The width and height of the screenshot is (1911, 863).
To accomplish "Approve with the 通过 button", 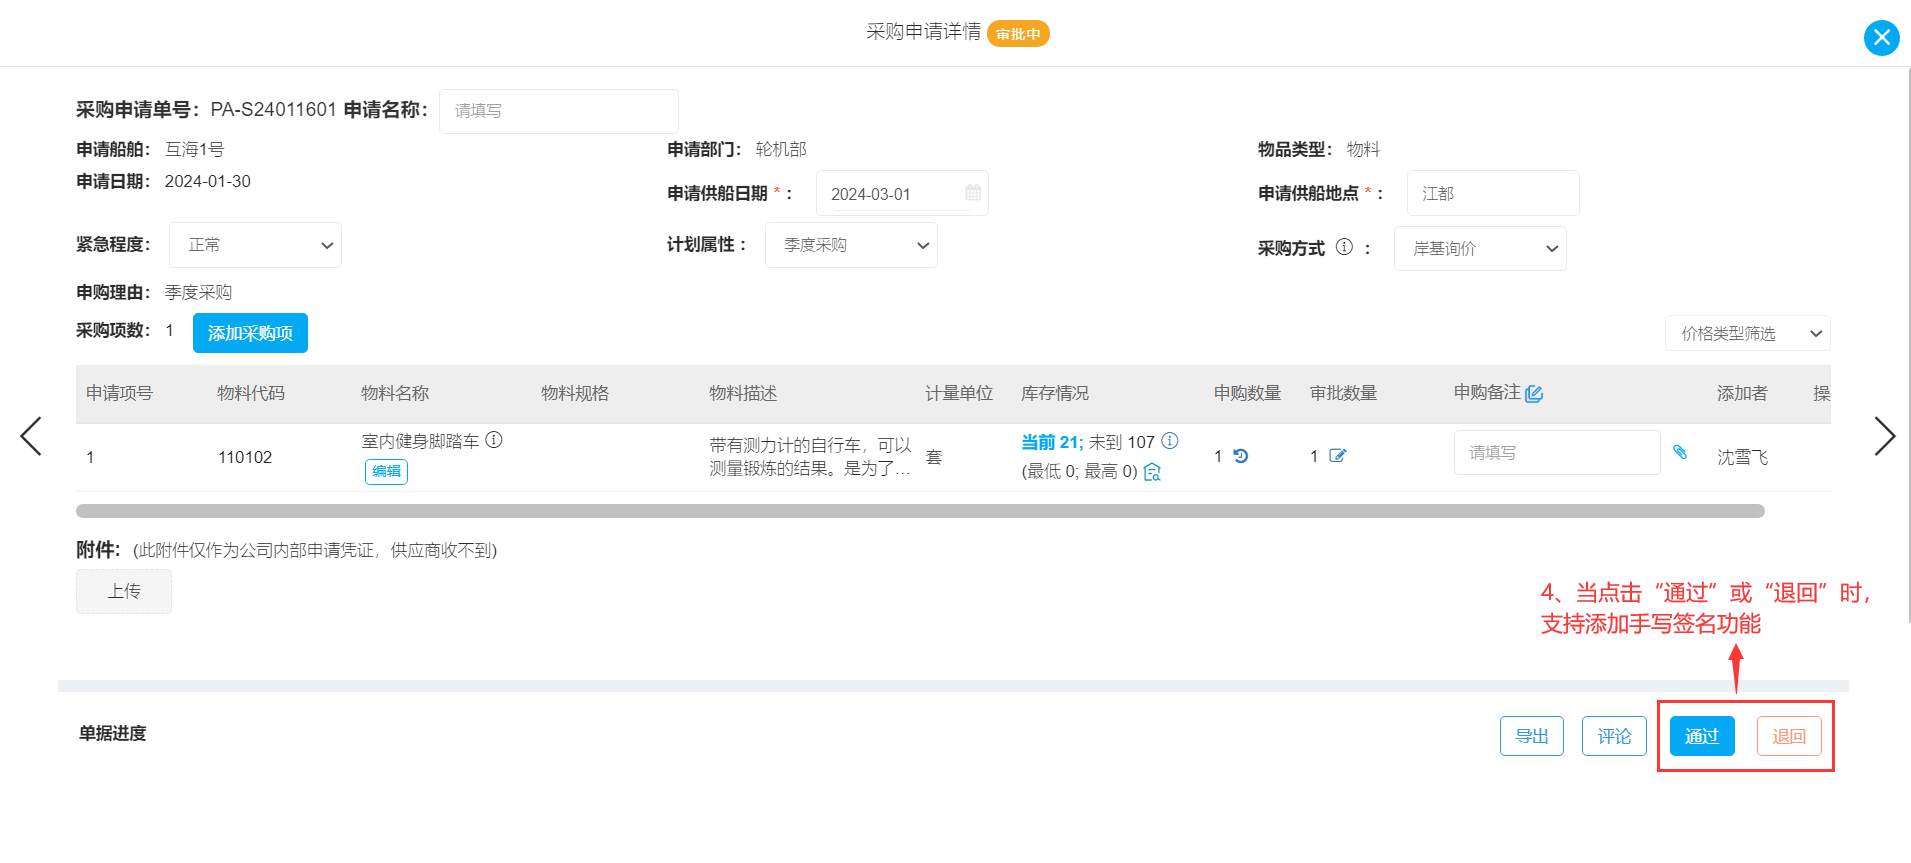I will point(1702,736).
